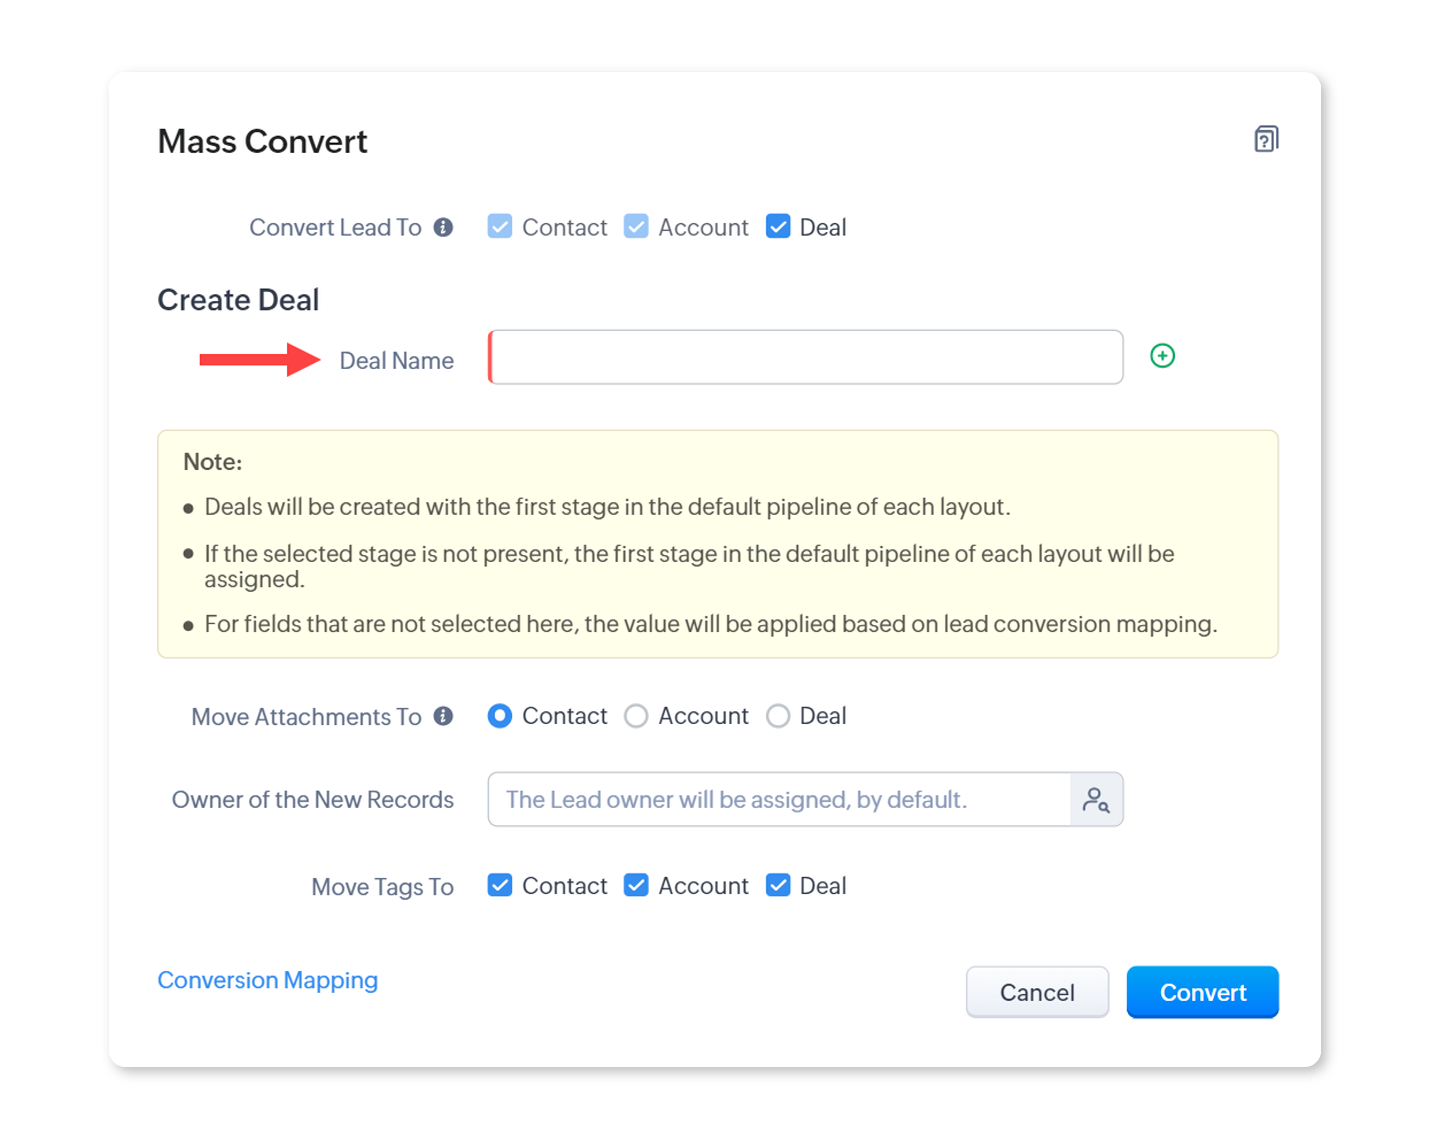Image resolution: width=1430 pixels, height=1140 pixels.
Task: Open the Conversion Mapping link
Action: pos(268,980)
